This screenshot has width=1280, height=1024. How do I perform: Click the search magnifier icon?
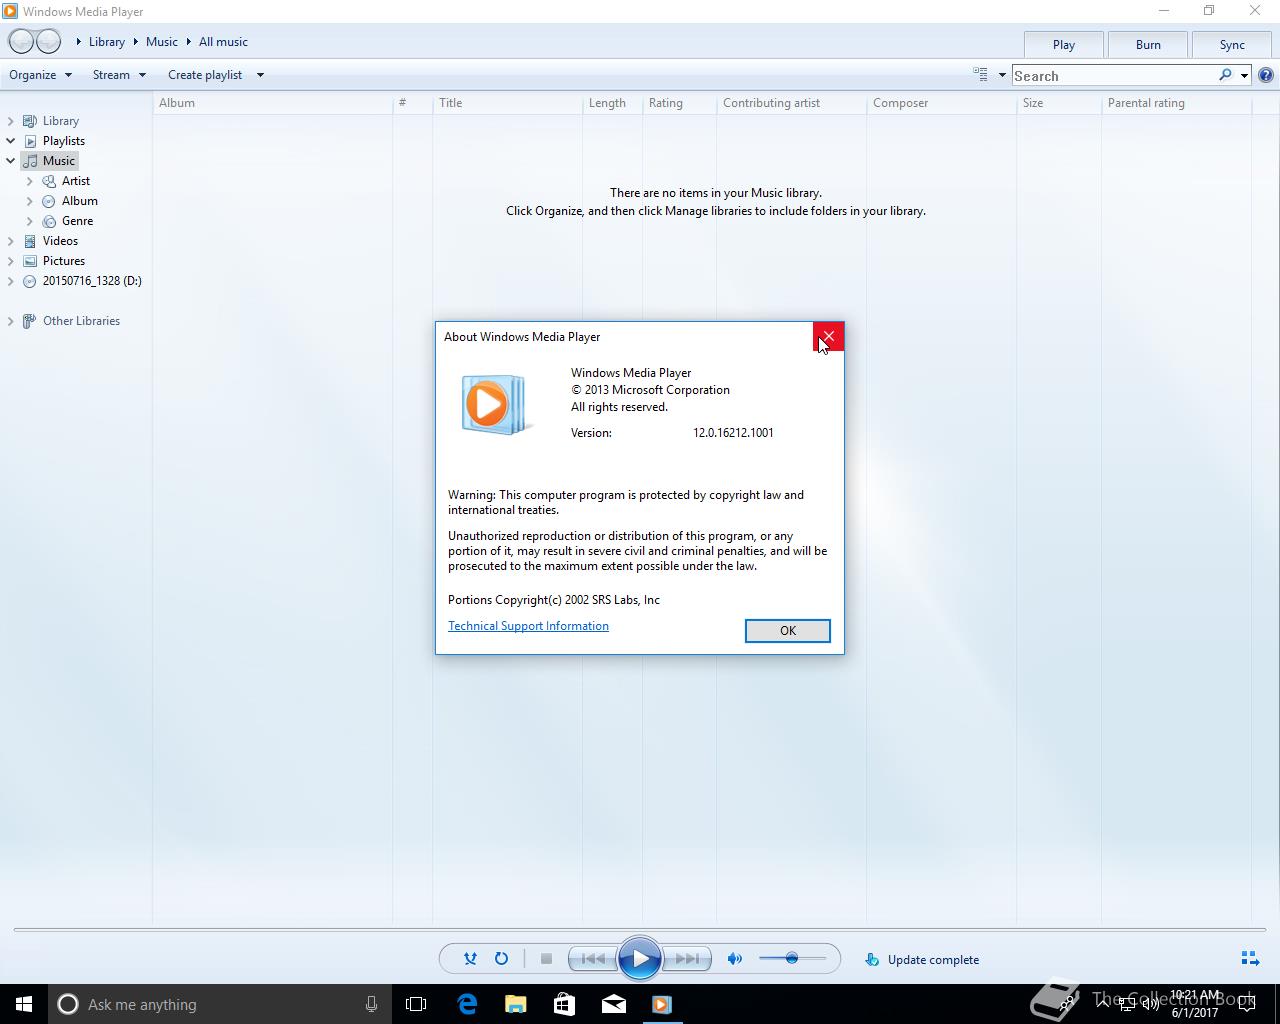(1225, 75)
